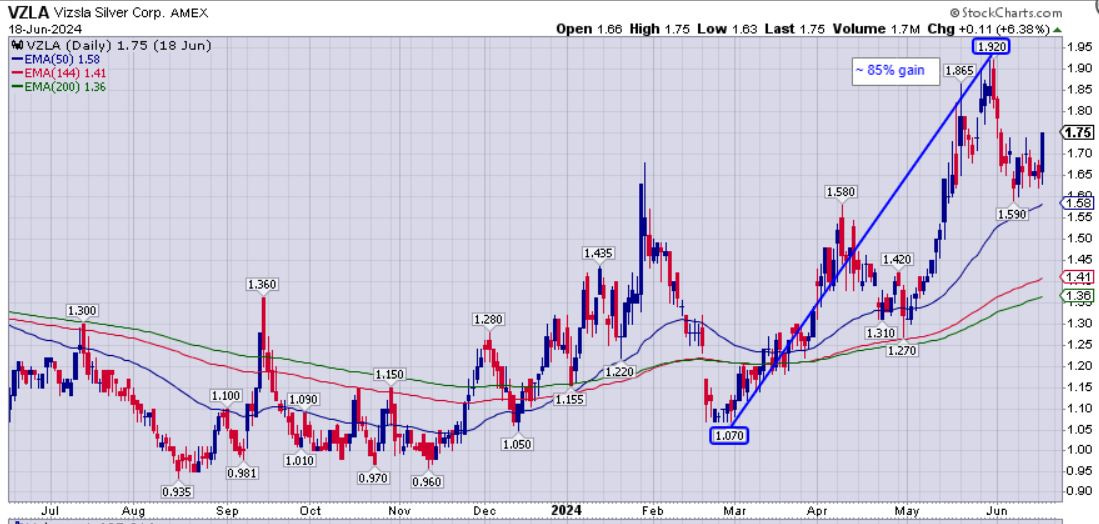Click the 1.300 peak label in July
This screenshot has width=1099, height=524.
(83, 311)
